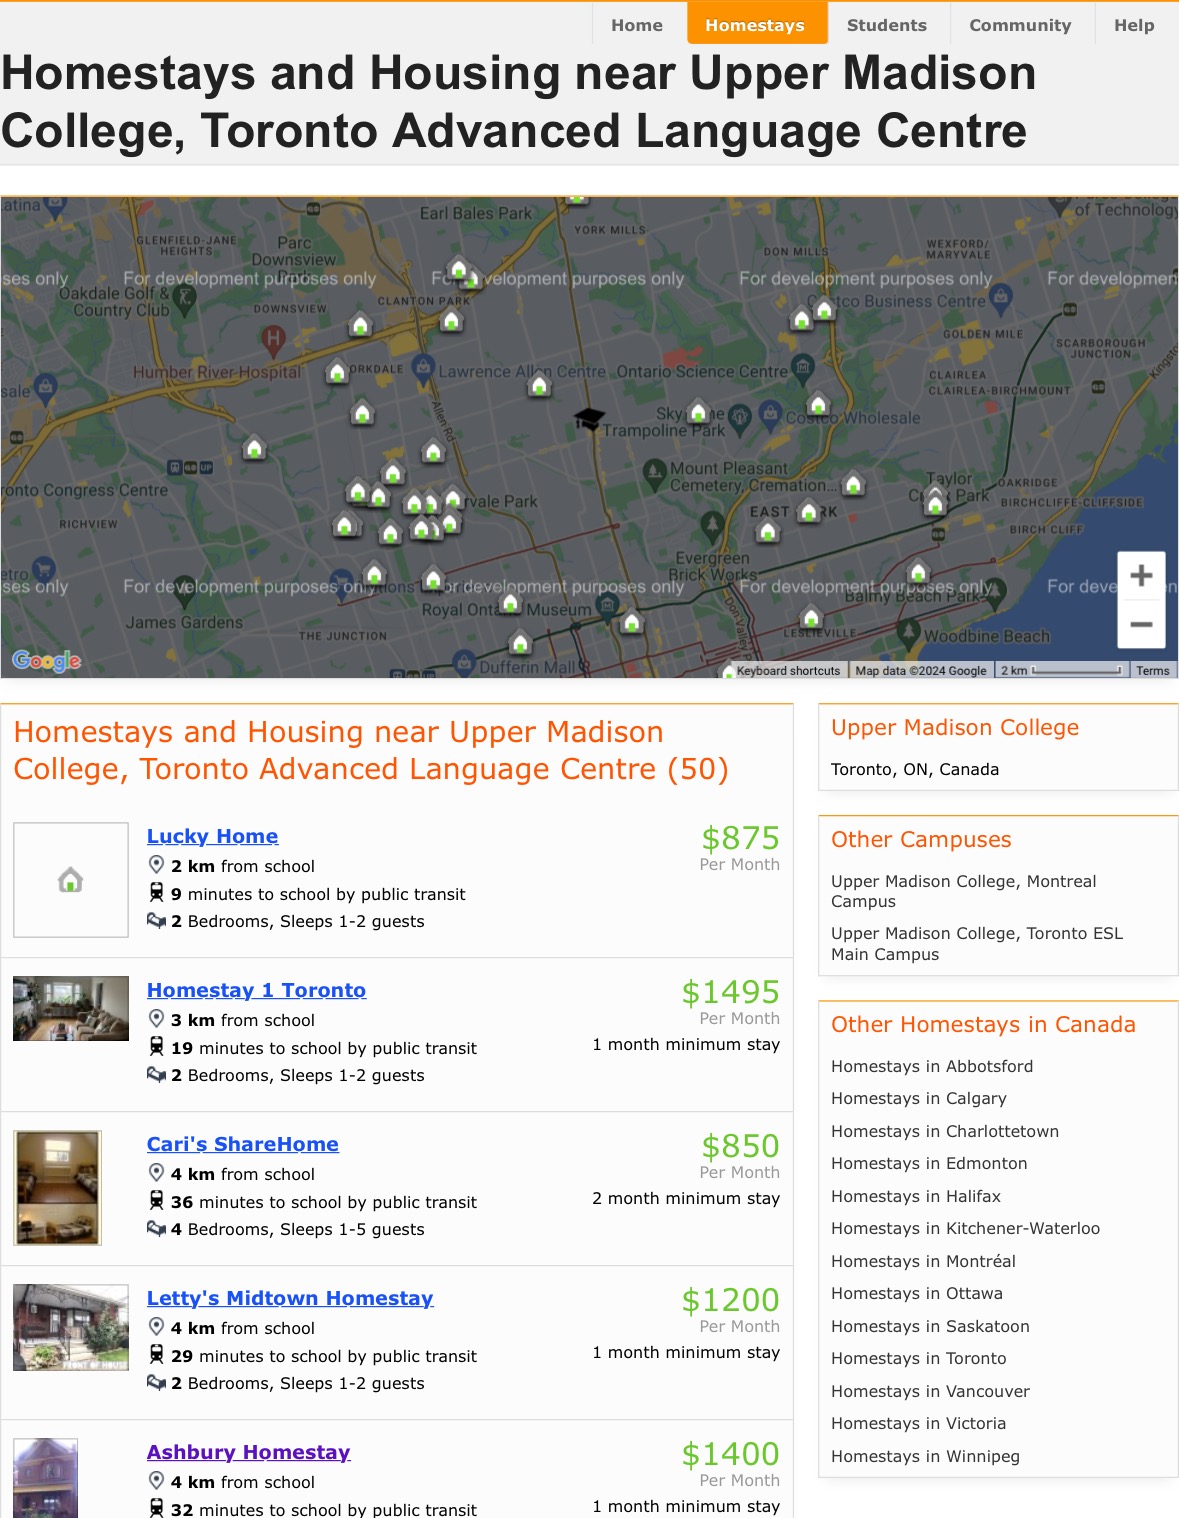The image size is (1179, 1518).
Task: Click the Upper Madison College sidebar heading
Action: coord(955,728)
